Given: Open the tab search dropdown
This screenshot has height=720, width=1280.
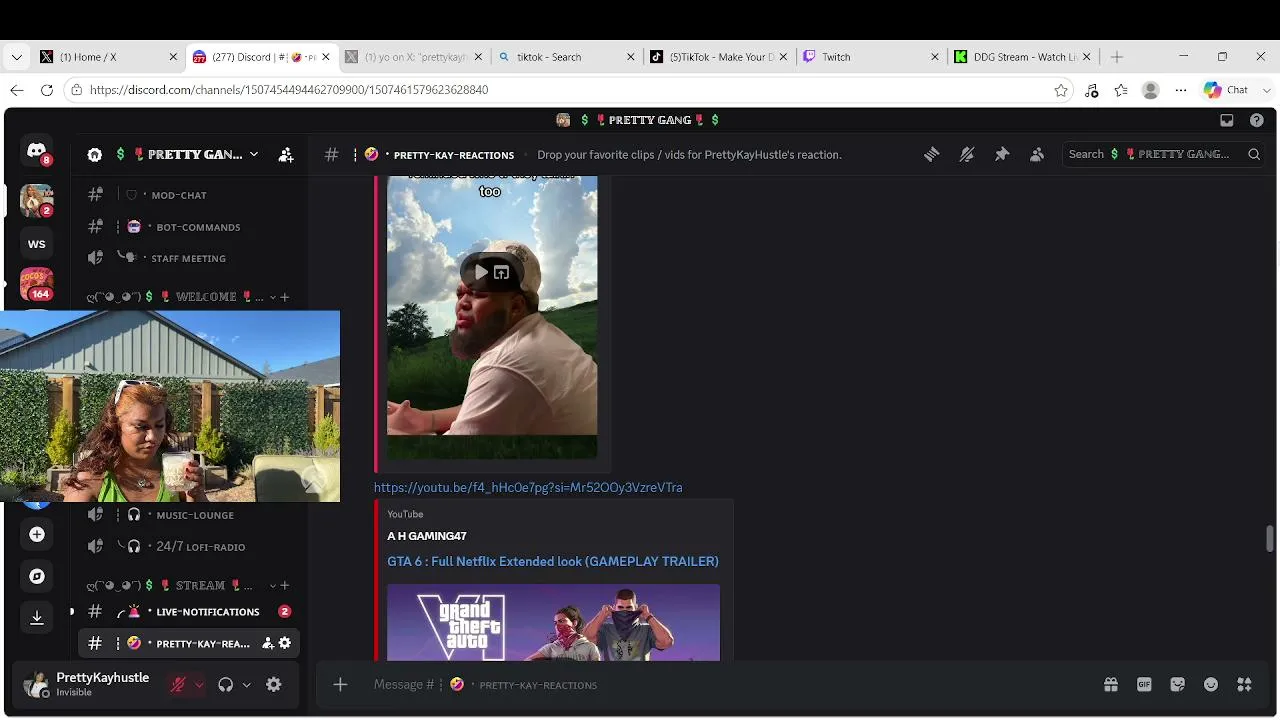Looking at the screenshot, I should 16,57.
